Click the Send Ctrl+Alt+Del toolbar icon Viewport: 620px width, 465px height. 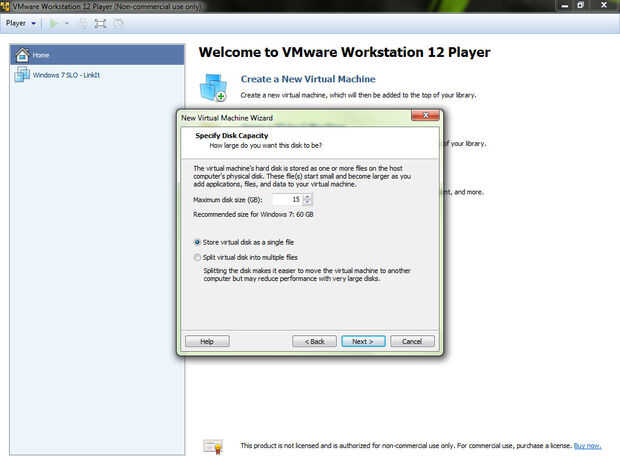(x=83, y=24)
